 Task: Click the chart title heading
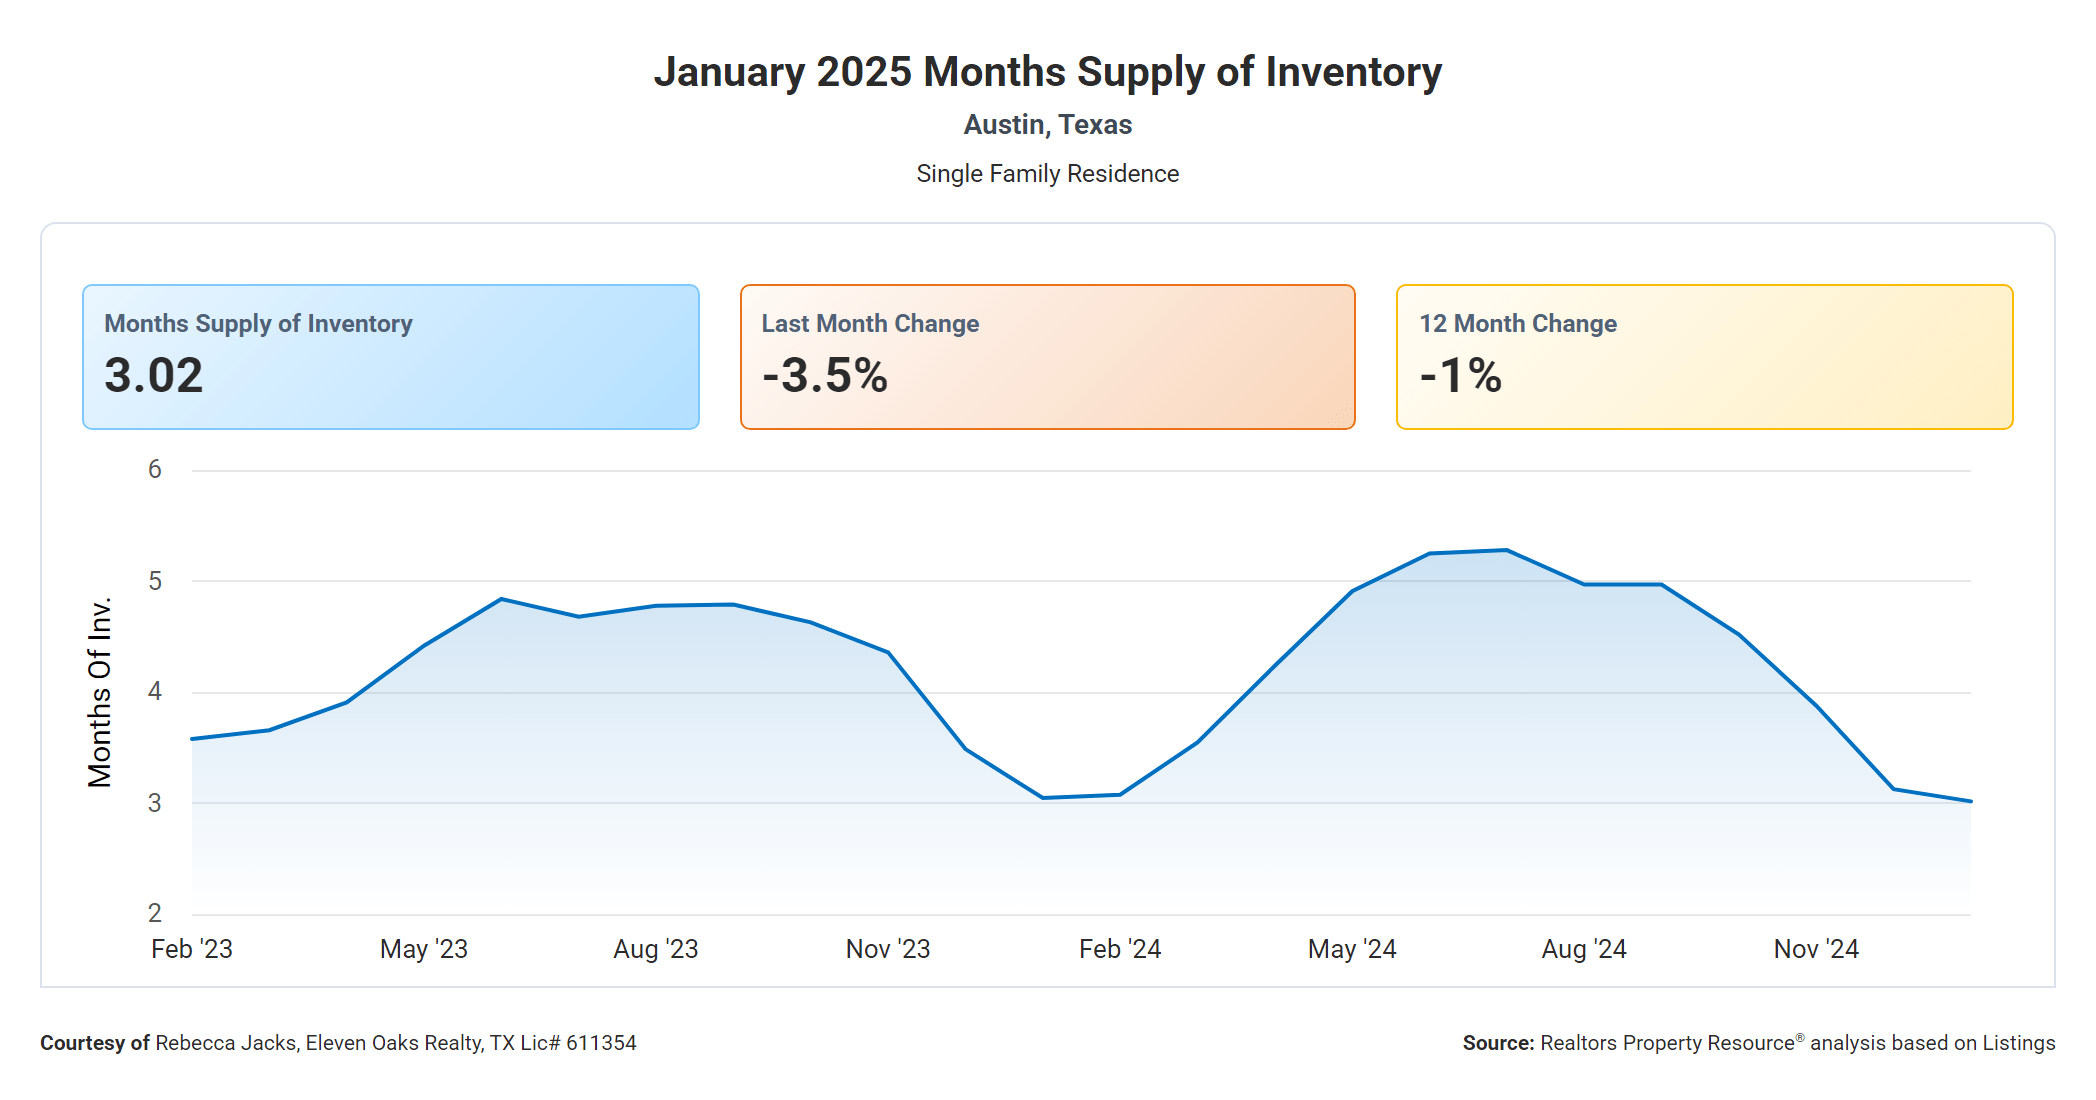1048,72
